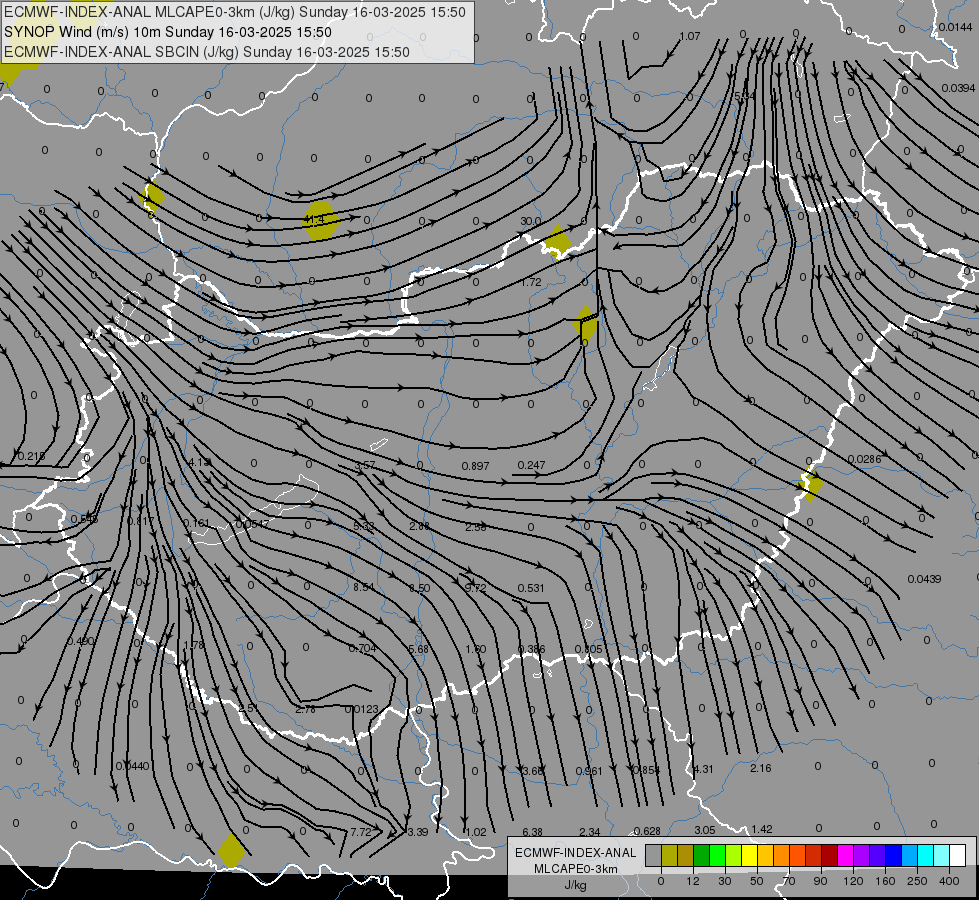Image resolution: width=979 pixels, height=900 pixels.
Task: Click the map value 5.68
Action: pos(418,649)
